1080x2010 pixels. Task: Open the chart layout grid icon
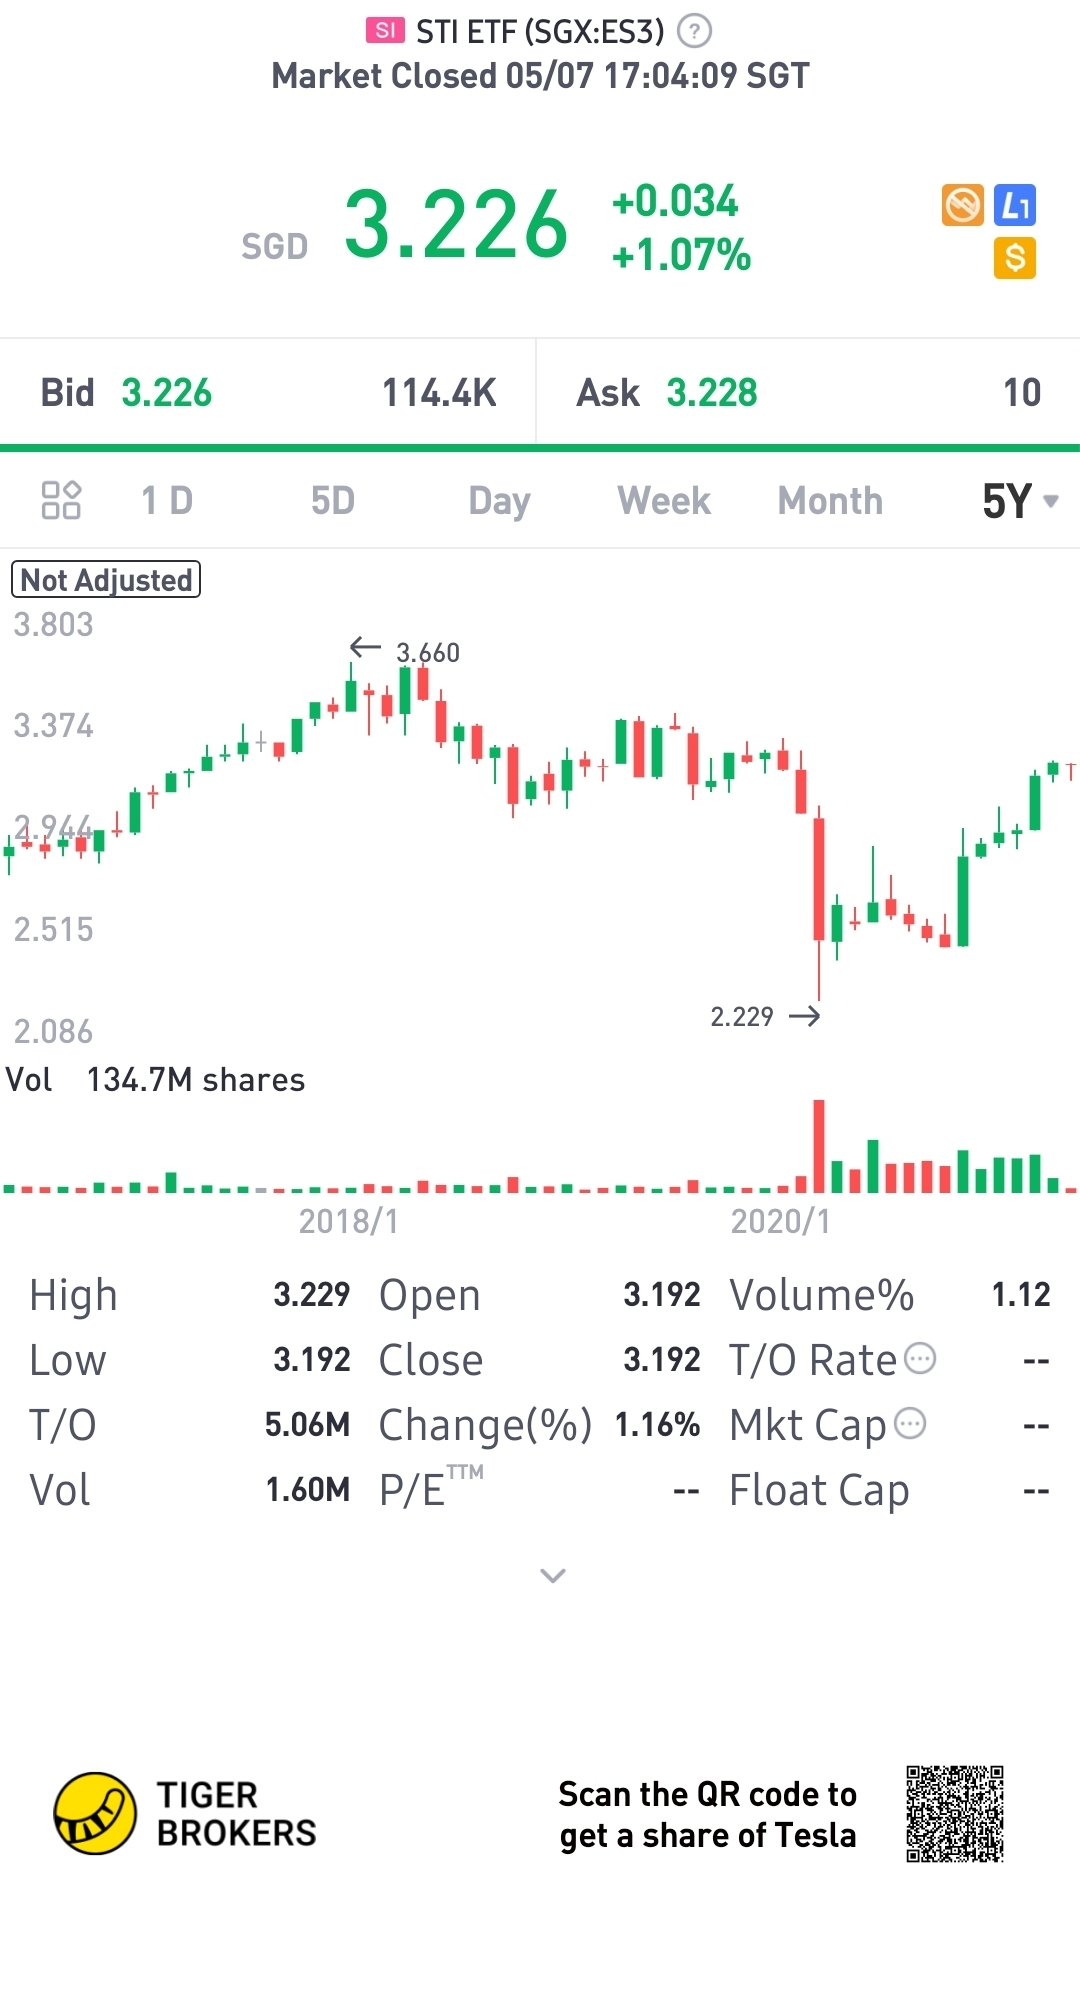point(61,500)
